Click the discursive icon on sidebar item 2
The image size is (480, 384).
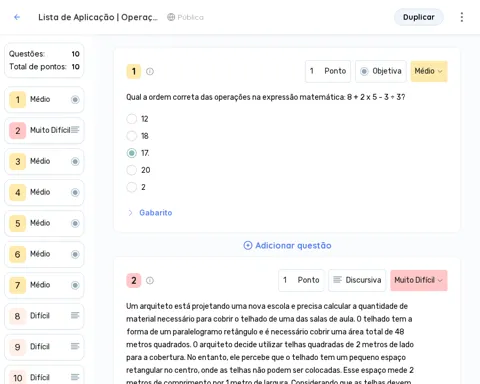pos(75,130)
